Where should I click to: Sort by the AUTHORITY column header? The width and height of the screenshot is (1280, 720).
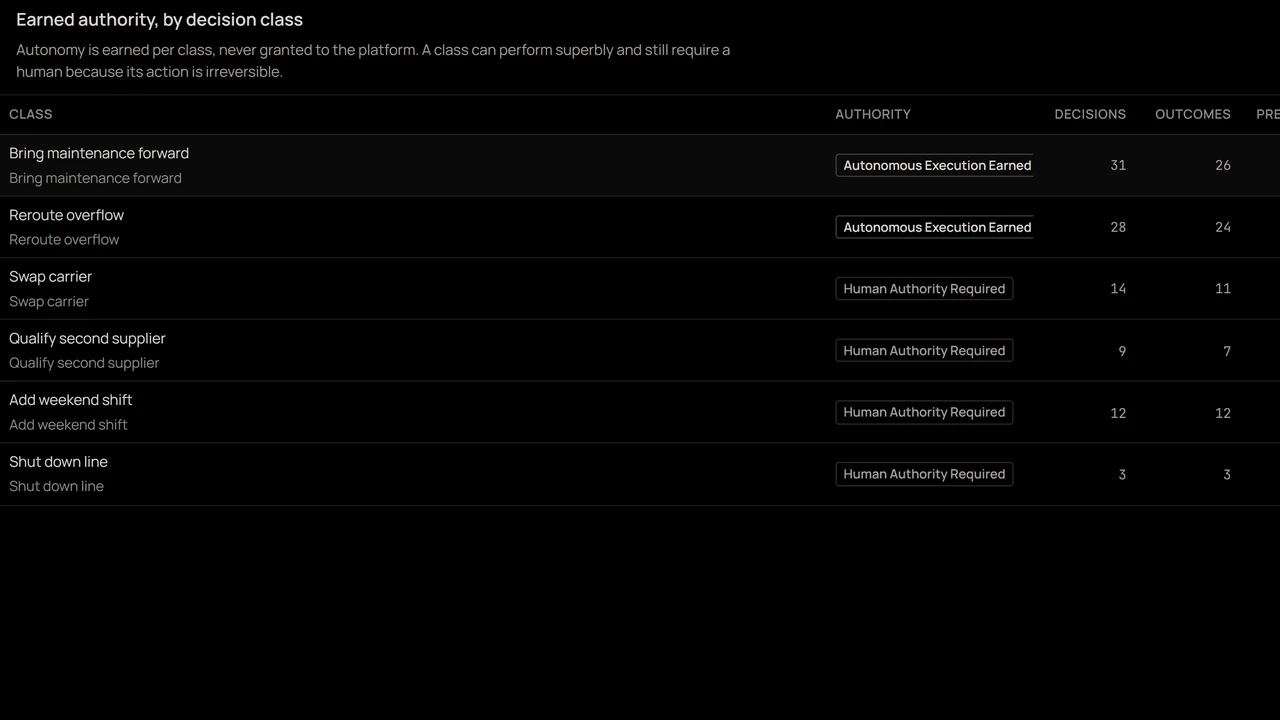873,114
